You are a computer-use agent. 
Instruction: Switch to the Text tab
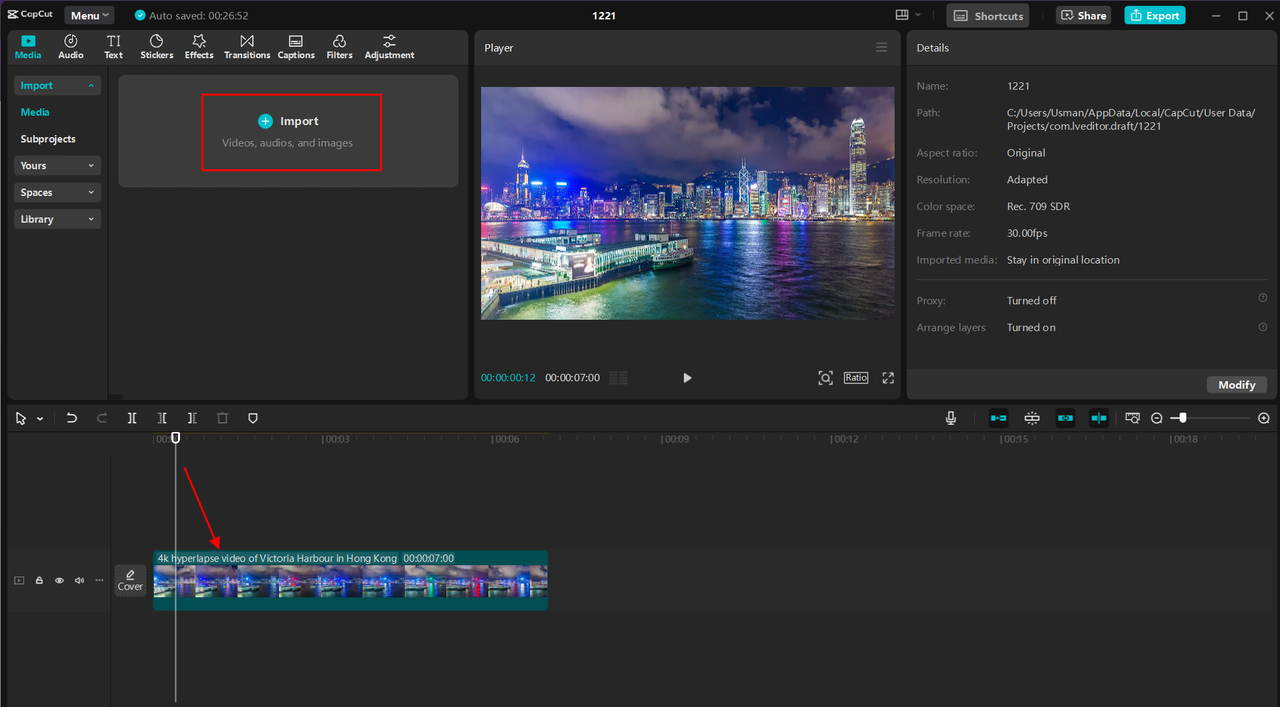(113, 46)
